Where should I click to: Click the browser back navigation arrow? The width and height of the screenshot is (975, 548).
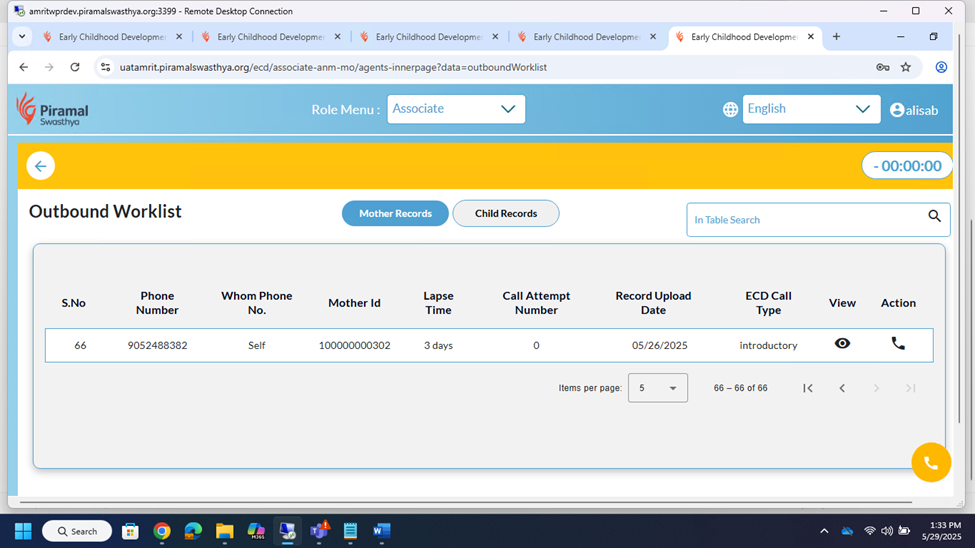[24, 67]
